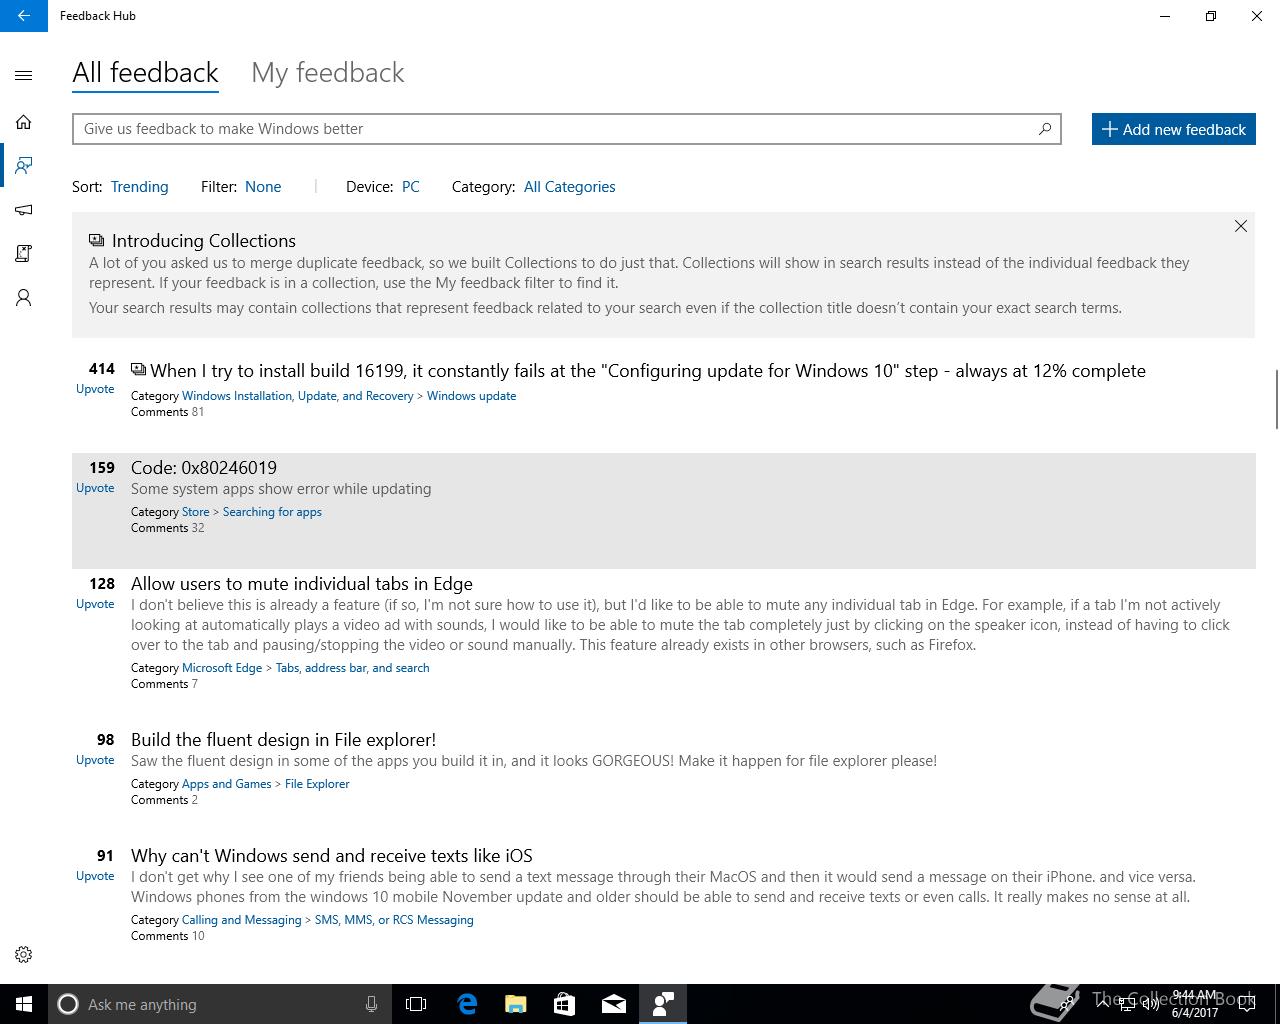The width and height of the screenshot is (1280, 1024).
Task: Click 'Comments 81' on the build 16199 feedback
Action: pos(167,412)
